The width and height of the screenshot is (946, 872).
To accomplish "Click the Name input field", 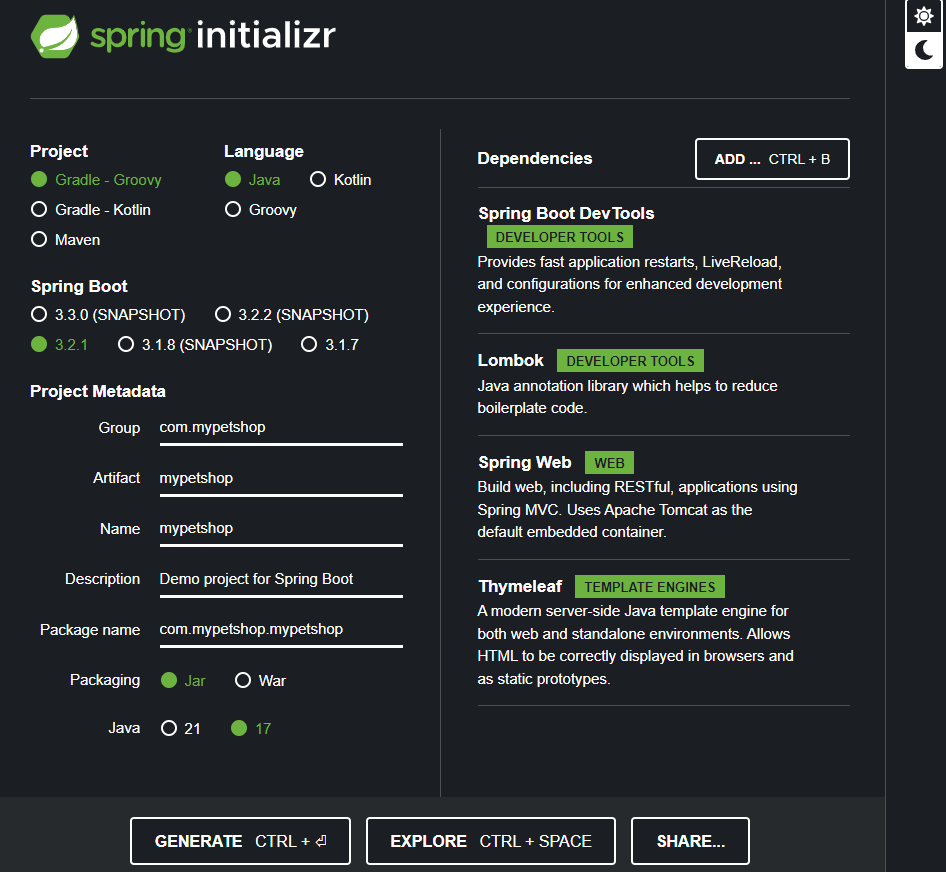I will (x=281, y=529).
